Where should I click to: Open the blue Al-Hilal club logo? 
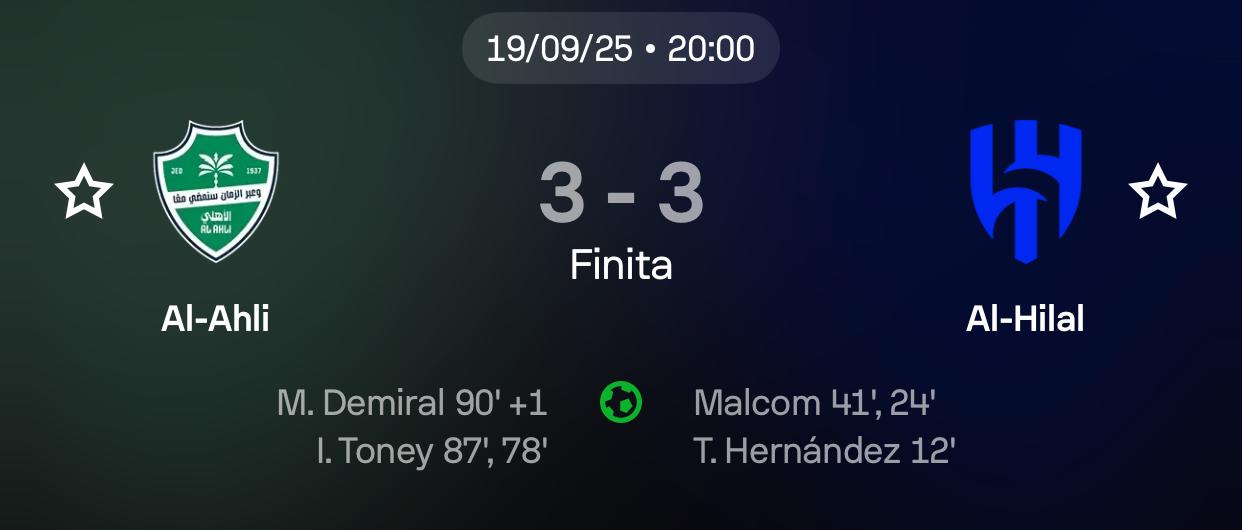pos(1025,191)
